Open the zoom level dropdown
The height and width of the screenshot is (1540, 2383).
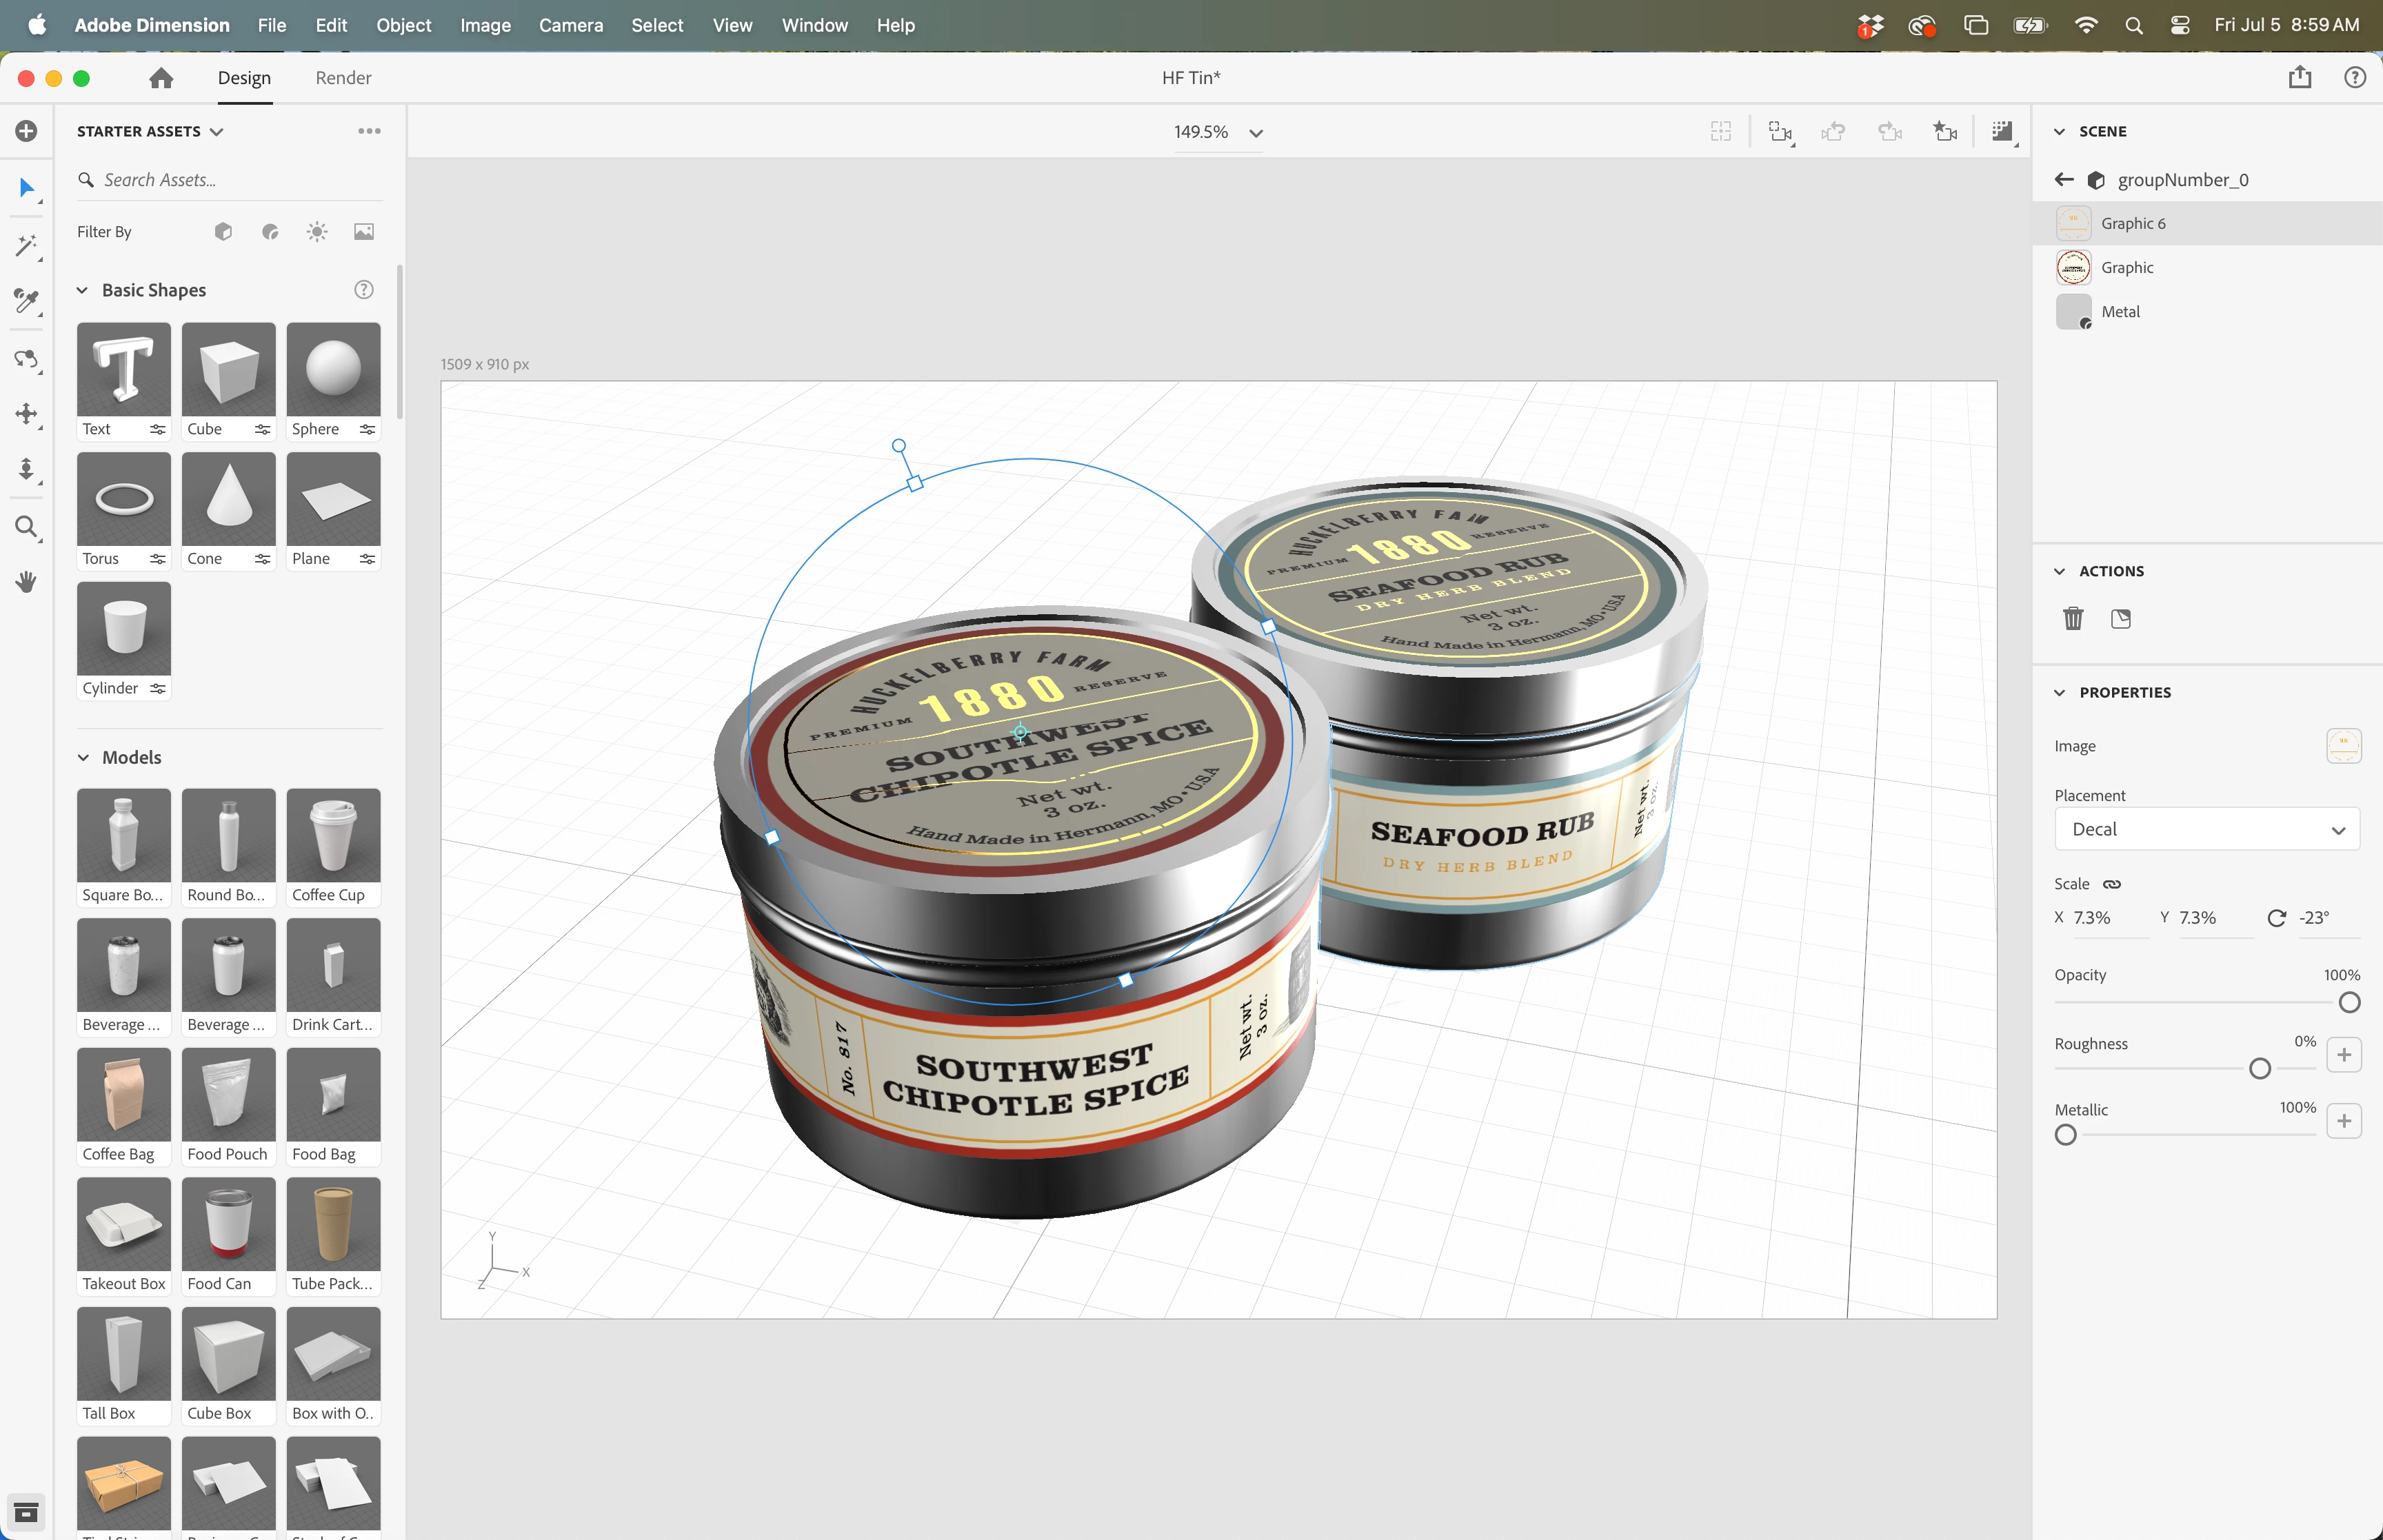[1256, 132]
